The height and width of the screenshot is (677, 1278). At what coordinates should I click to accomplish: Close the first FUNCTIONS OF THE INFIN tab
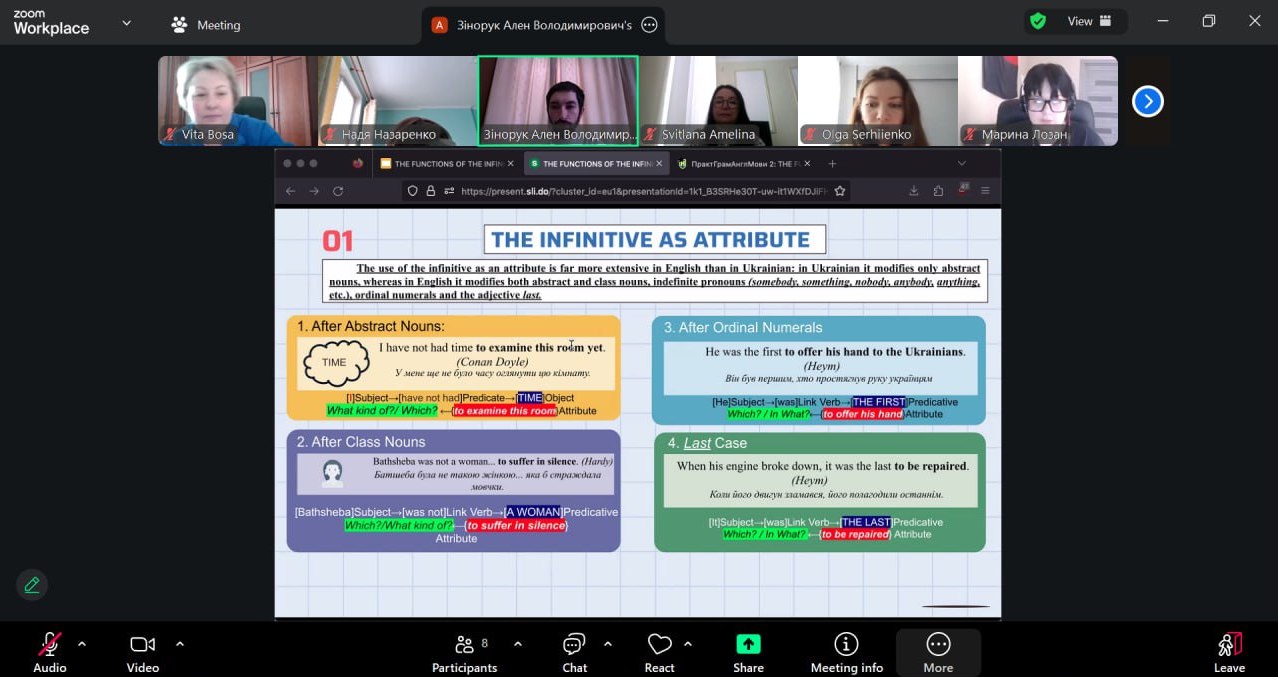click(x=511, y=164)
